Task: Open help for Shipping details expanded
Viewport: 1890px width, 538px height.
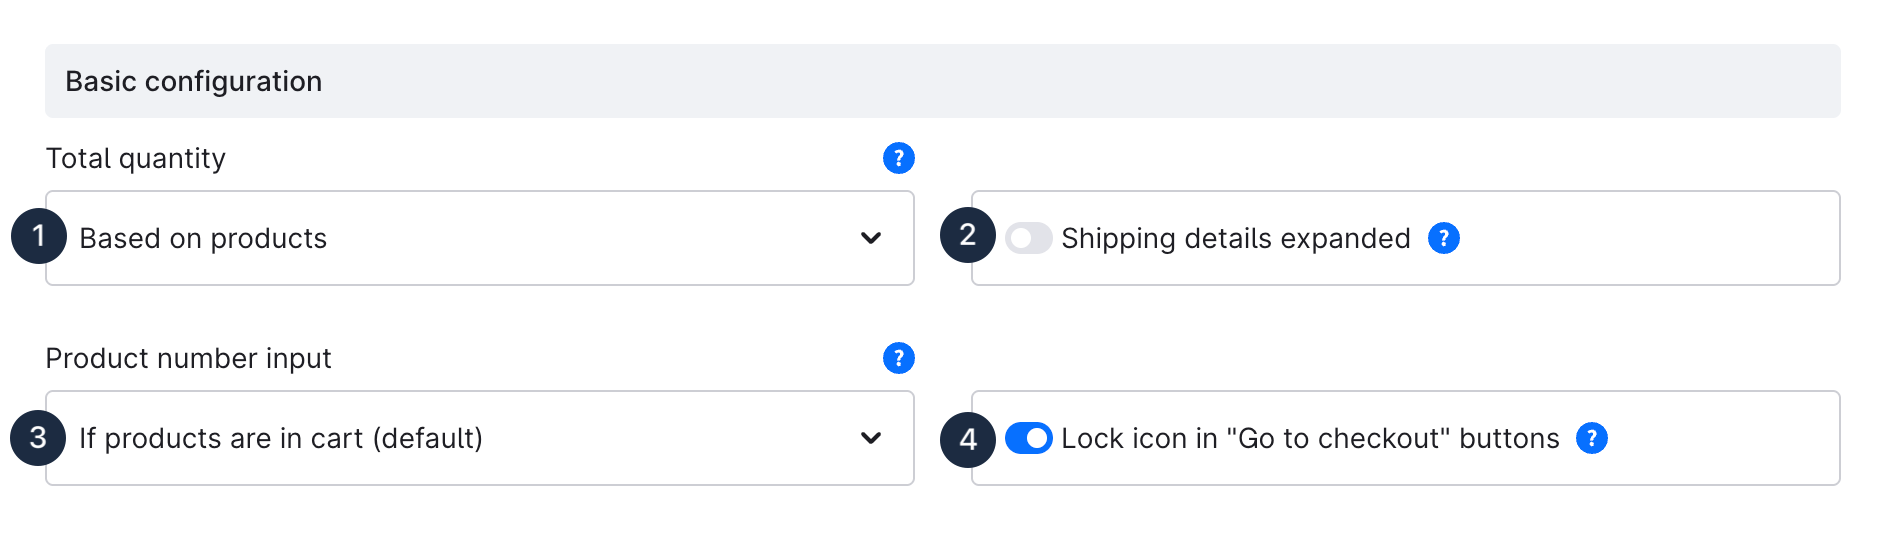Action: [x=1443, y=238]
